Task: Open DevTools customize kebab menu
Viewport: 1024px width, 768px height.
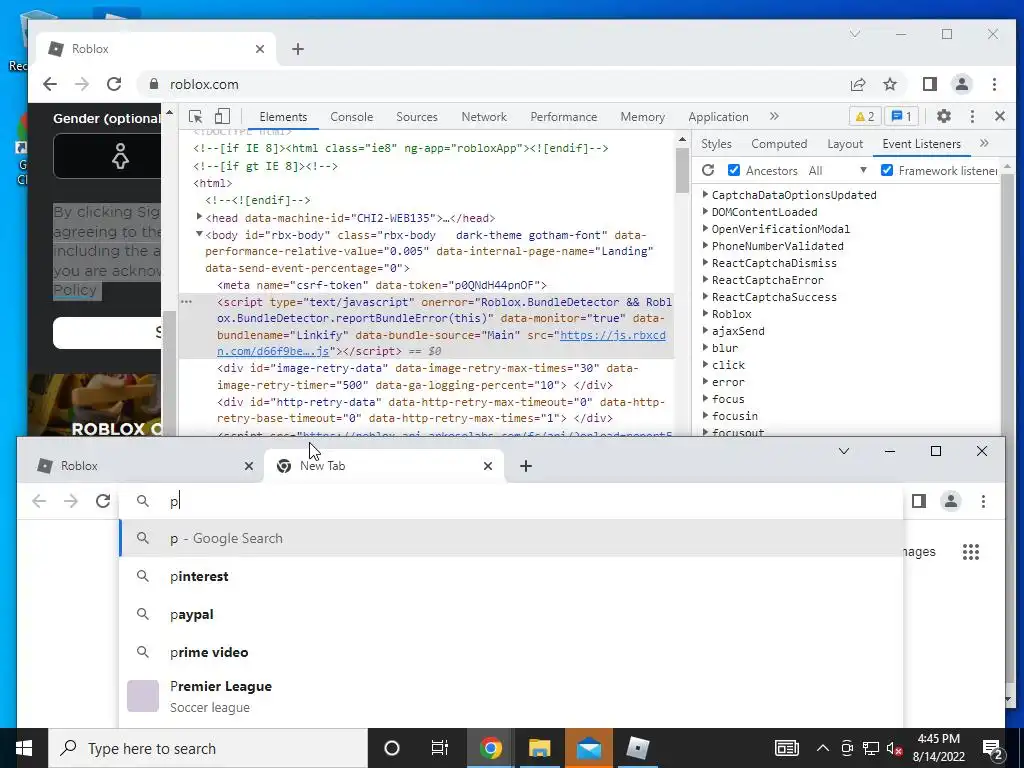Action: [972, 116]
